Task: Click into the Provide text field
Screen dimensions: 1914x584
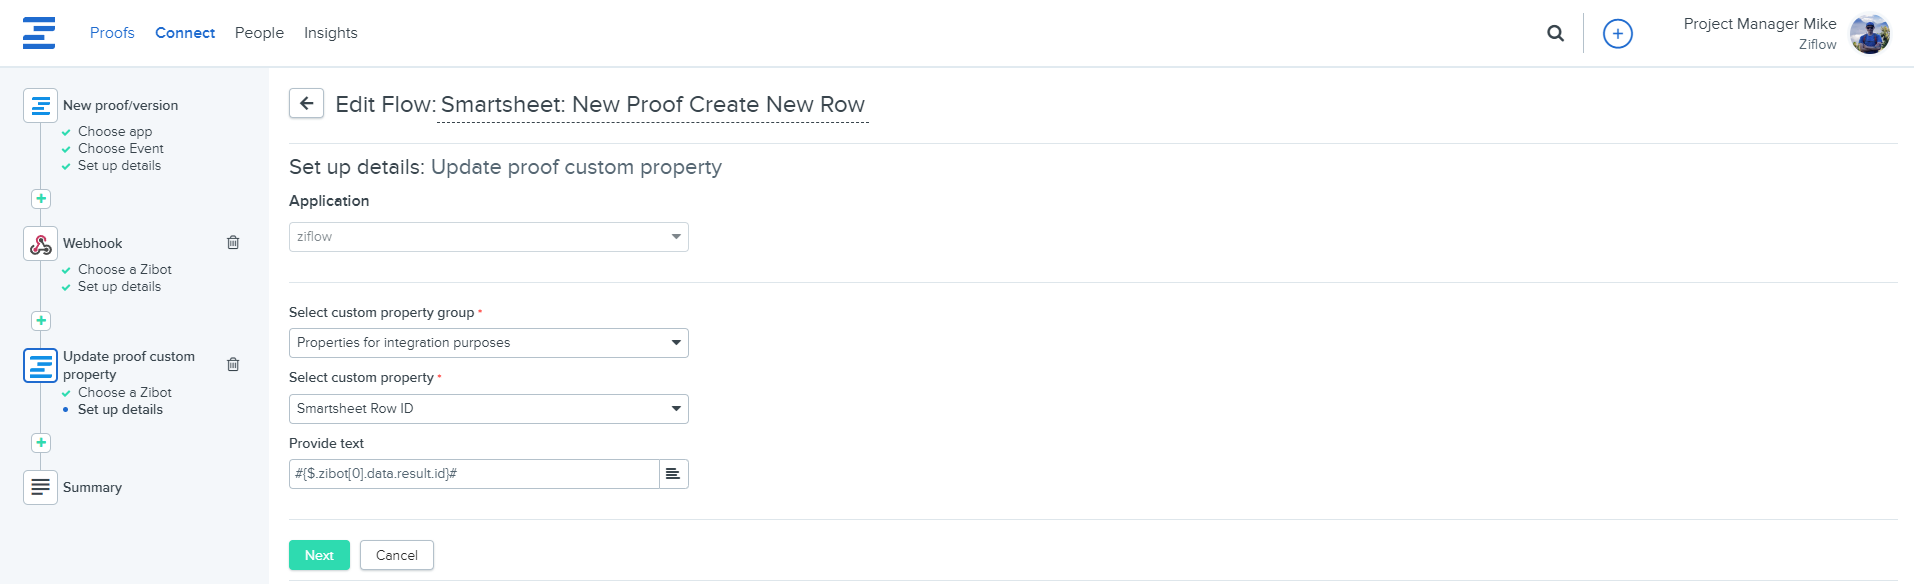Action: click(x=474, y=474)
